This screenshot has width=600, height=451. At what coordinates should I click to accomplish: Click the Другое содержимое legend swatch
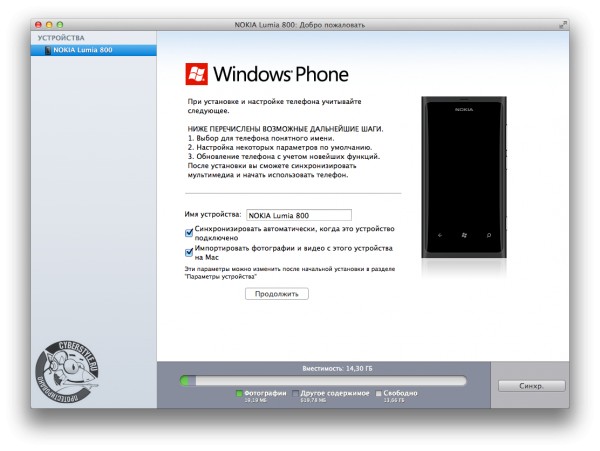[x=295, y=393]
